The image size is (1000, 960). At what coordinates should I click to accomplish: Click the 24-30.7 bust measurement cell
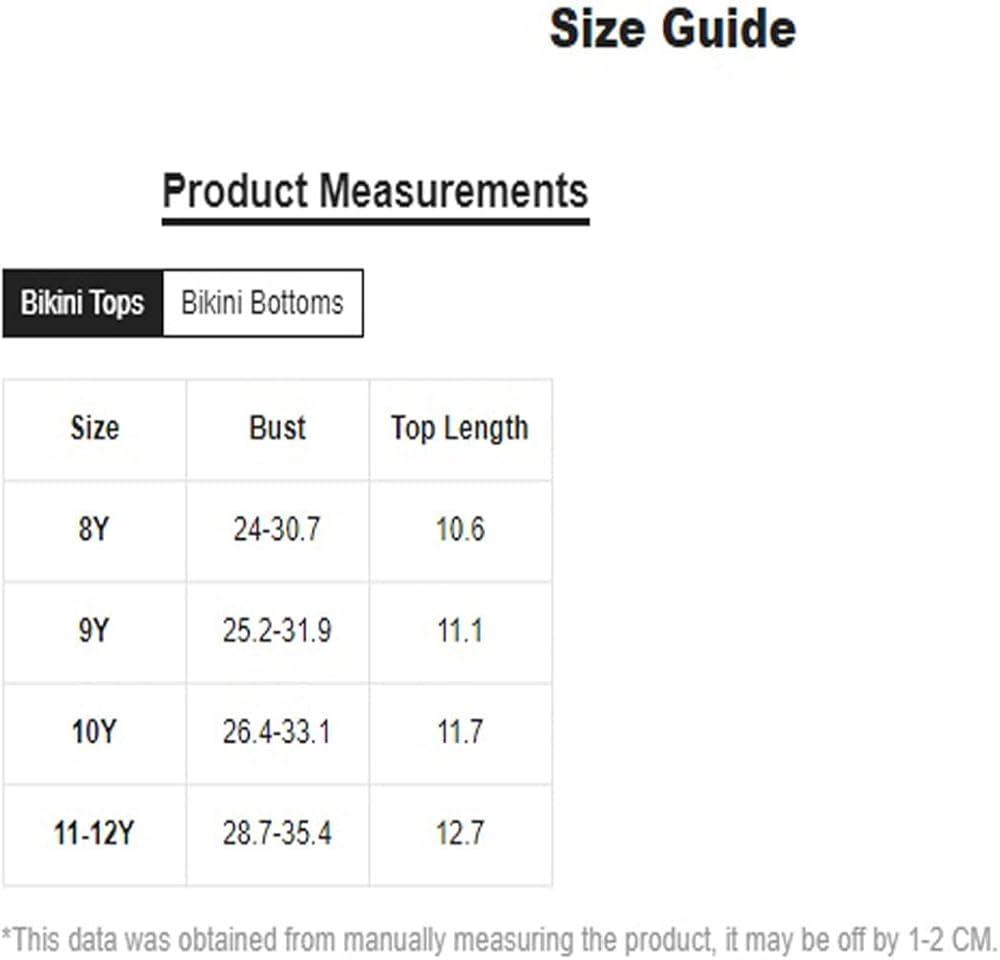point(277,530)
